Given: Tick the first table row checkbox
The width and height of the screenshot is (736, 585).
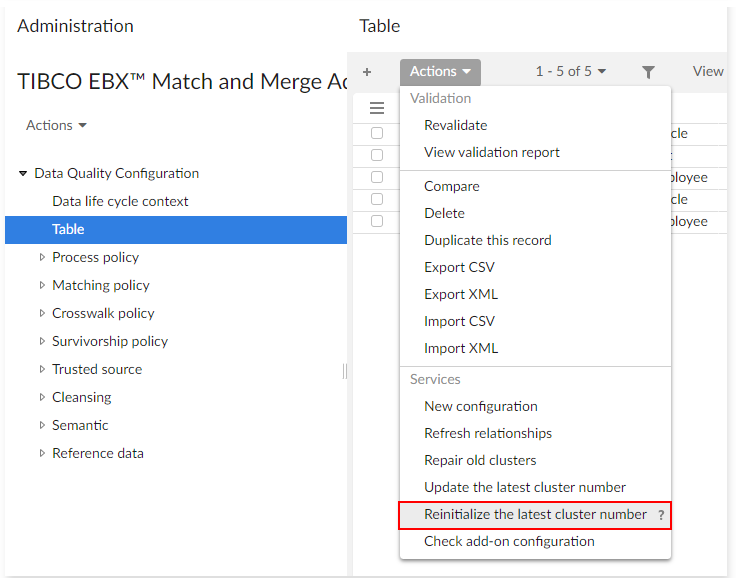Looking at the screenshot, I should point(377,133).
